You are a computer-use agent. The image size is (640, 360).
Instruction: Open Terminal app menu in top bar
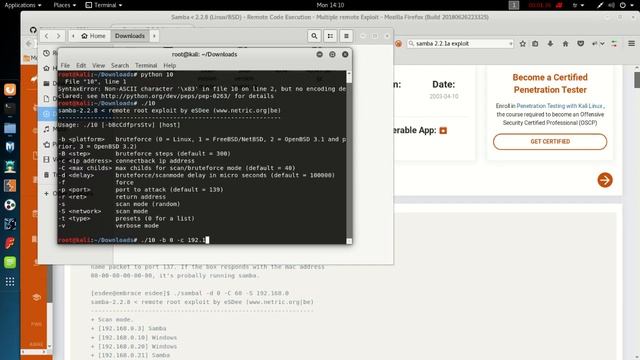(104, 5)
